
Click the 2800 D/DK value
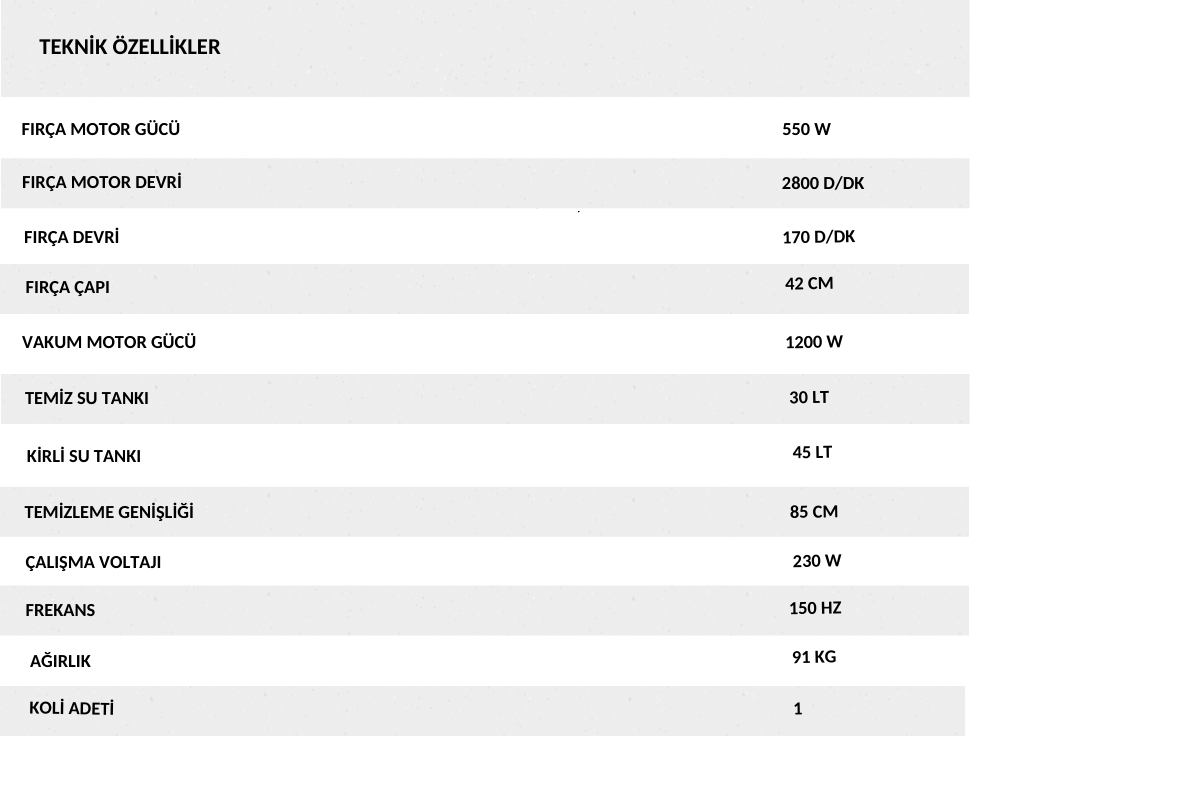[823, 183]
